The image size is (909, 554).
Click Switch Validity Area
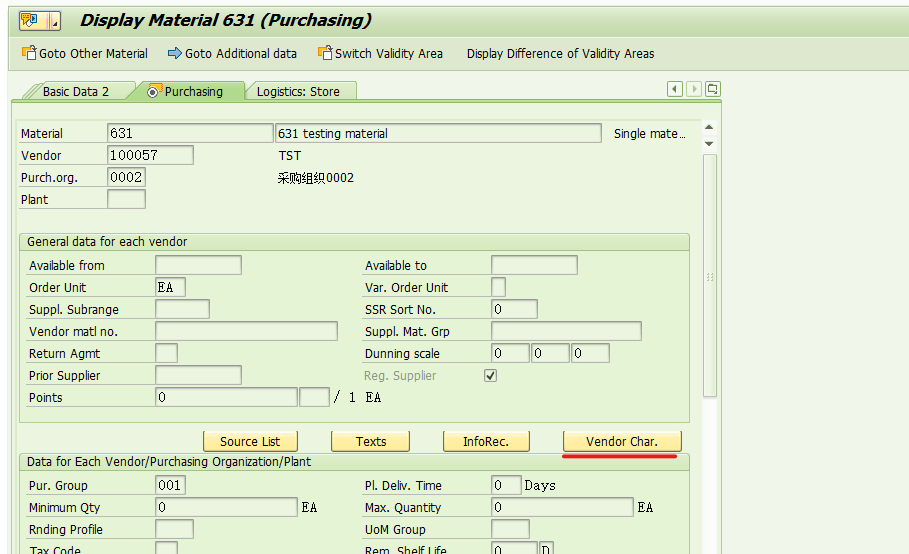pos(380,53)
